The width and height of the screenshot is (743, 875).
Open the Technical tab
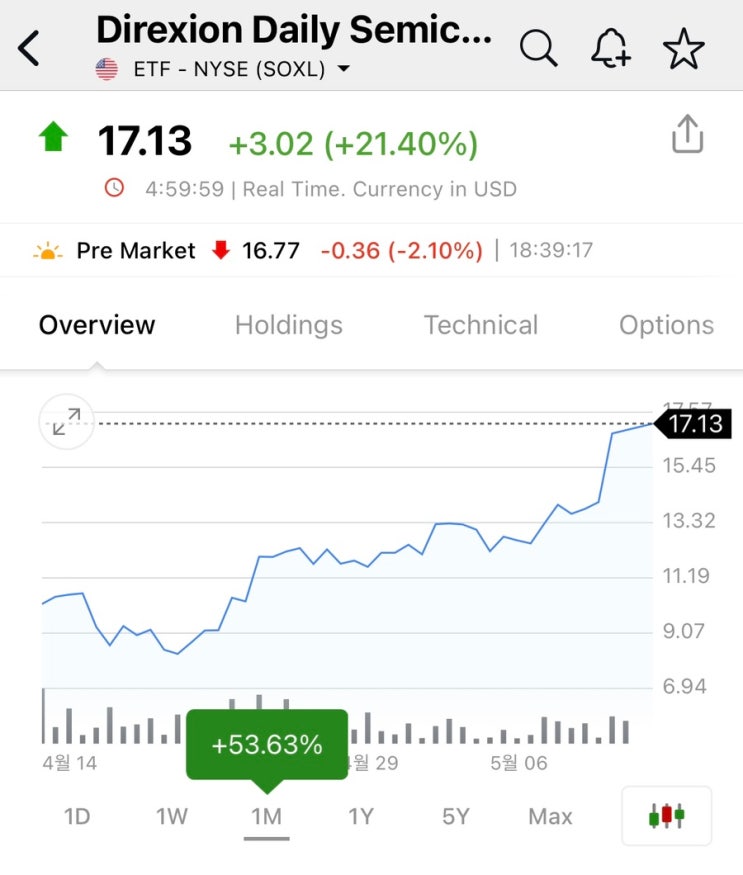(480, 325)
